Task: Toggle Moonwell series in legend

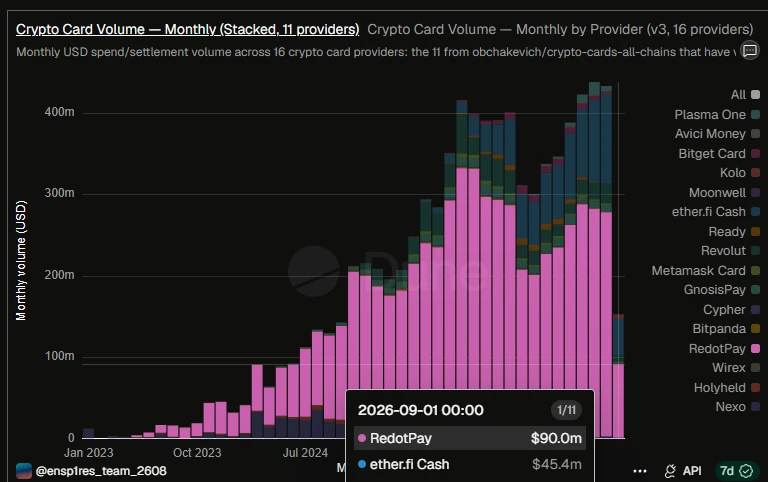Action: pyautogui.click(x=724, y=193)
